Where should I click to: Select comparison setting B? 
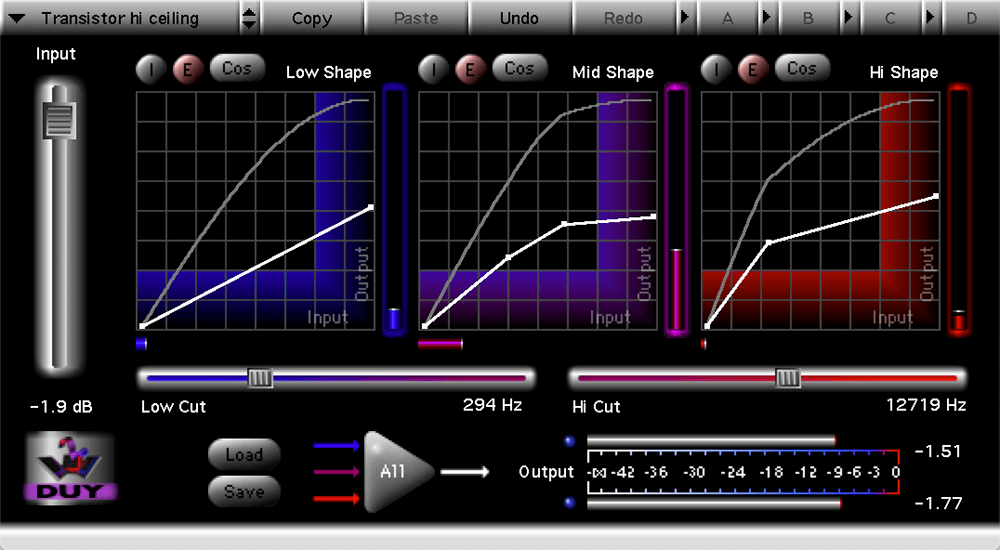coord(809,18)
